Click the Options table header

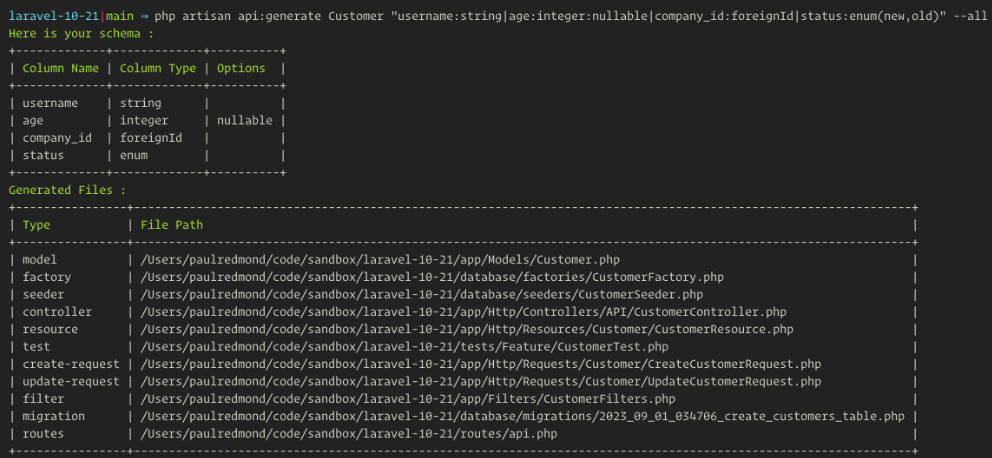point(241,68)
